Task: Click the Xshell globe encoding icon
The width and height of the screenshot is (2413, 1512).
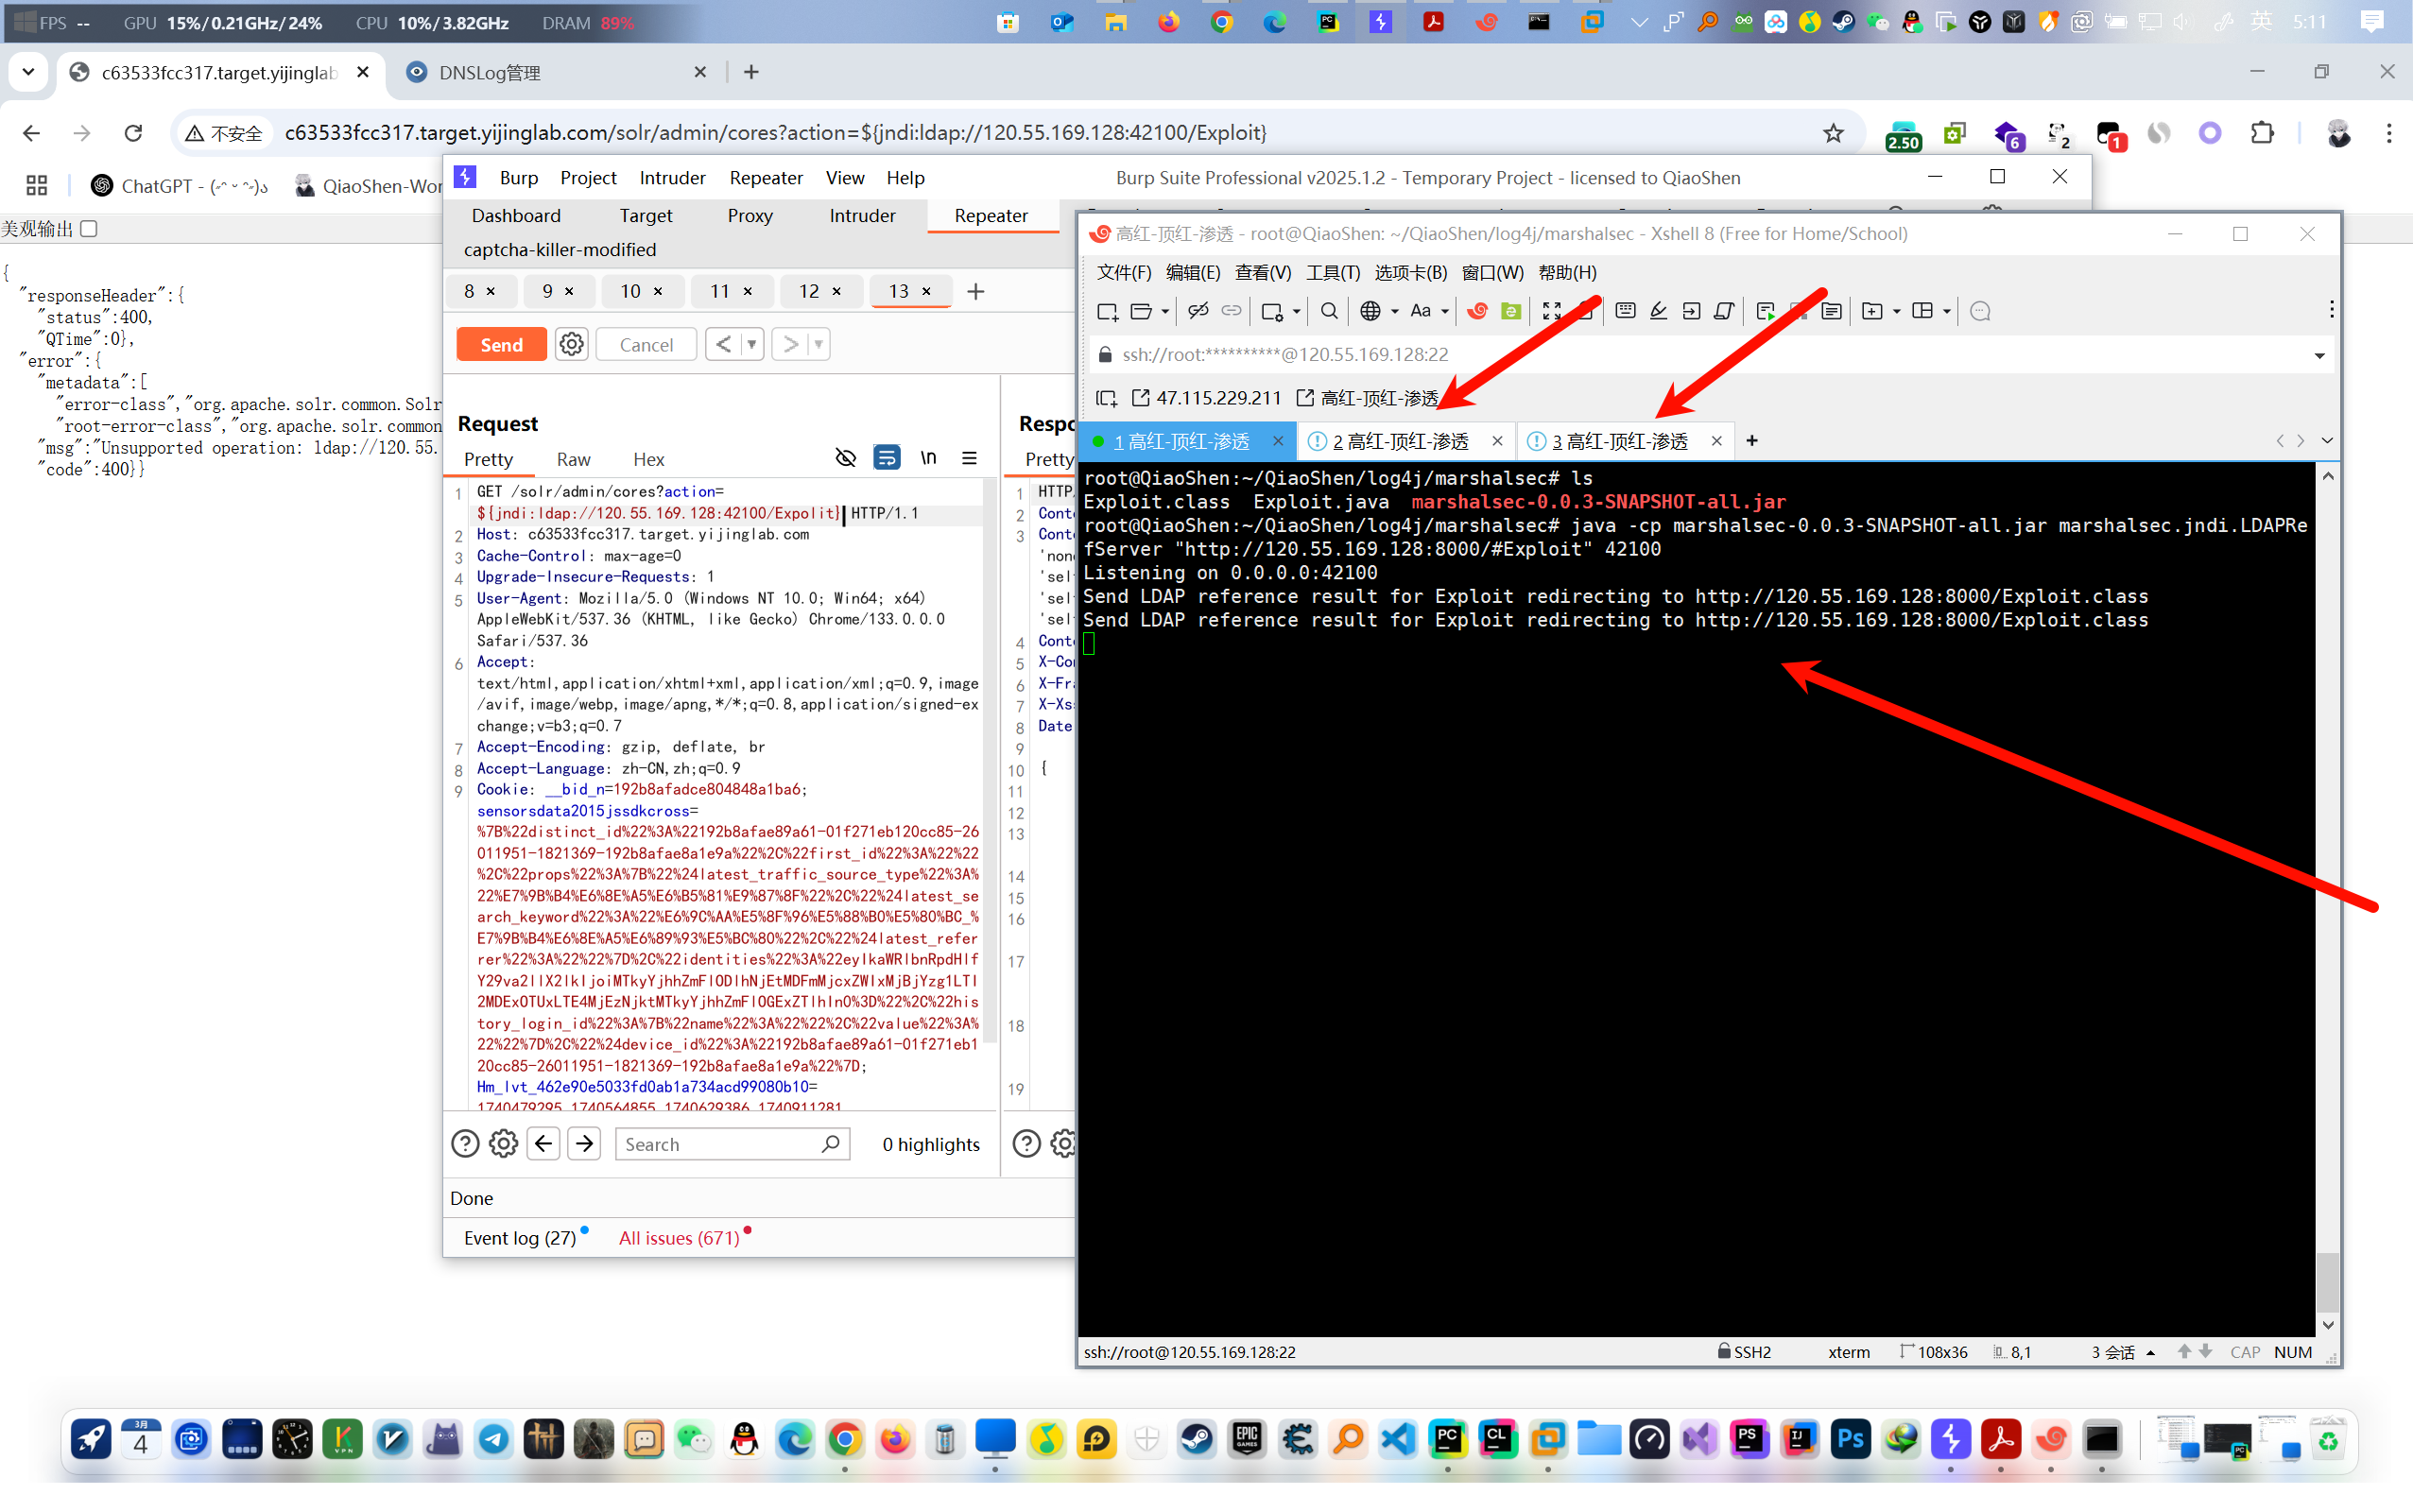Action: [1370, 311]
